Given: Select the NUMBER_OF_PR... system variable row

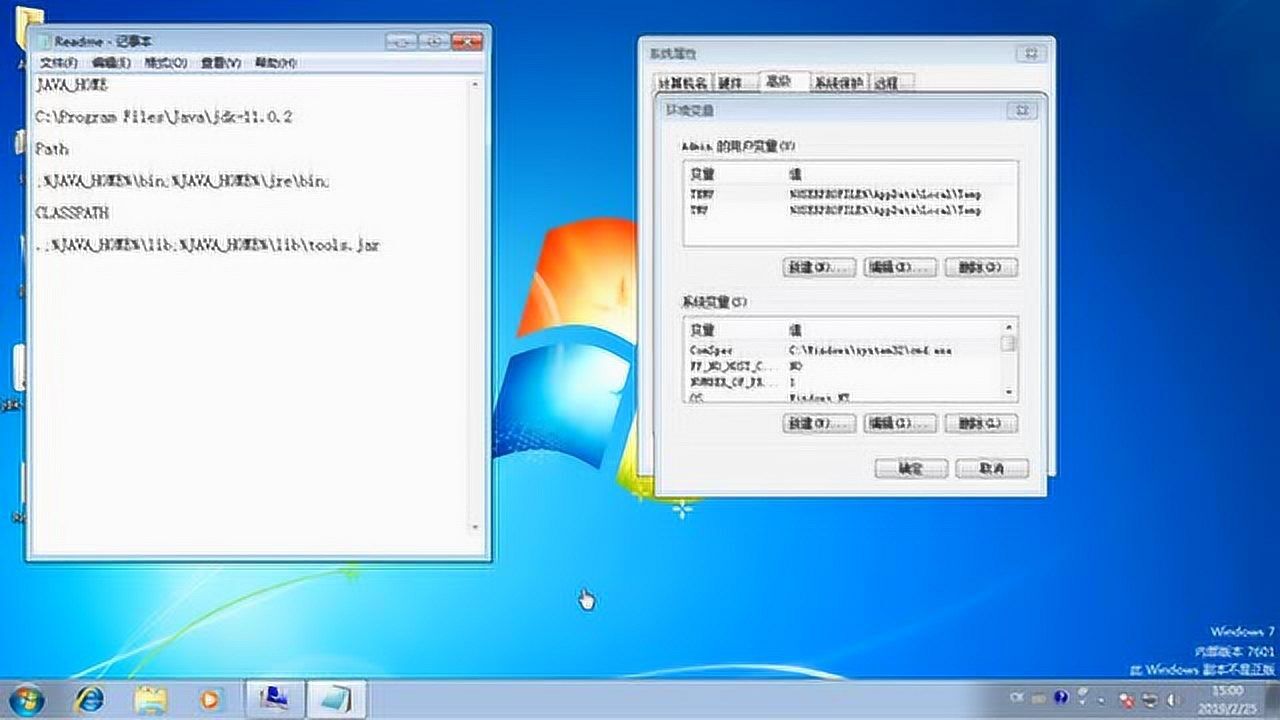Looking at the screenshot, I should 842,382.
